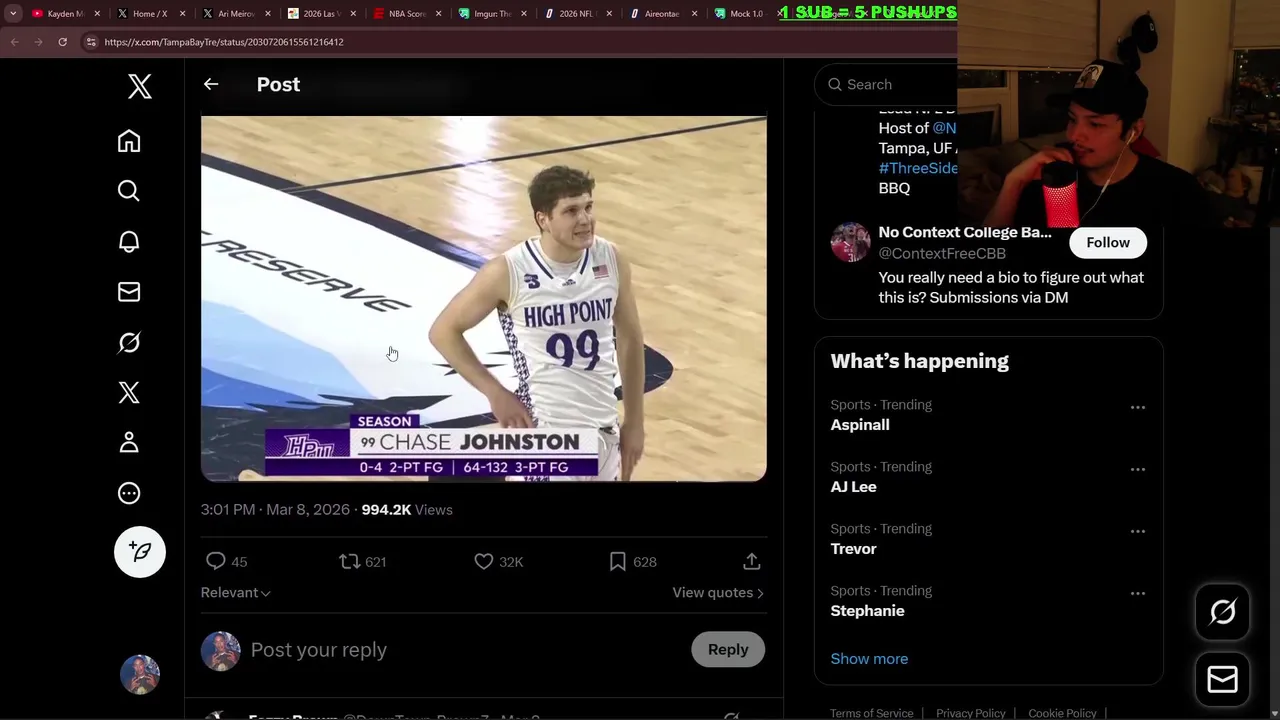Switch to the Imgur browser tab
The height and width of the screenshot is (720, 1280).
click(x=491, y=14)
